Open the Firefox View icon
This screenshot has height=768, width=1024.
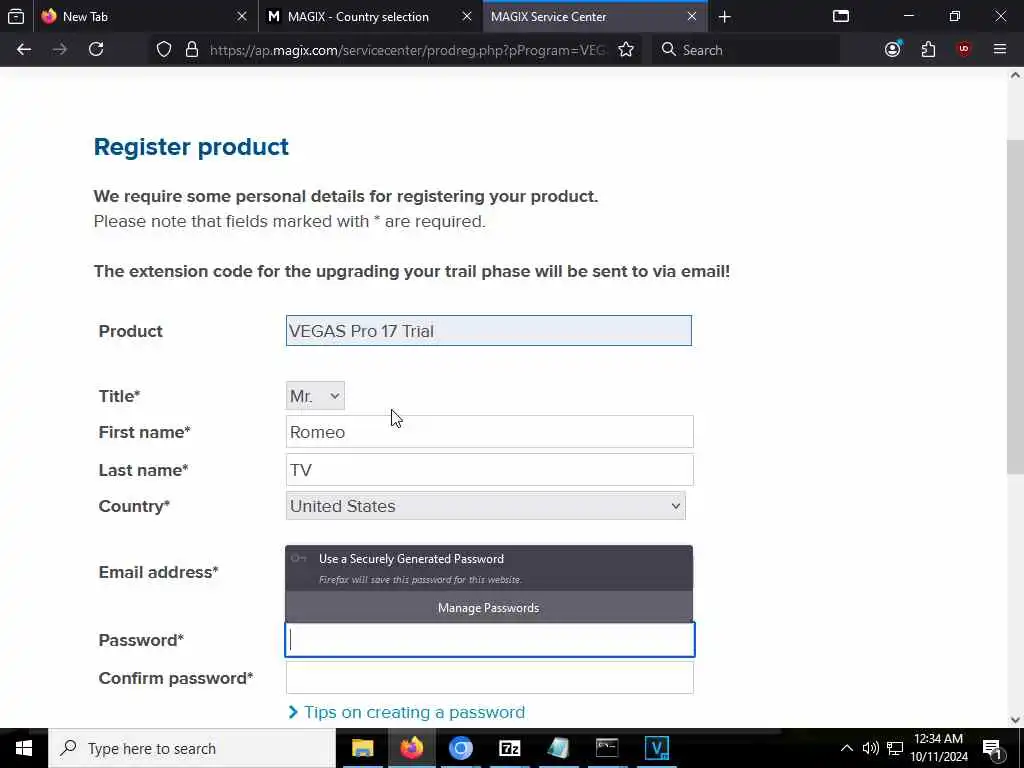[16, 16]
